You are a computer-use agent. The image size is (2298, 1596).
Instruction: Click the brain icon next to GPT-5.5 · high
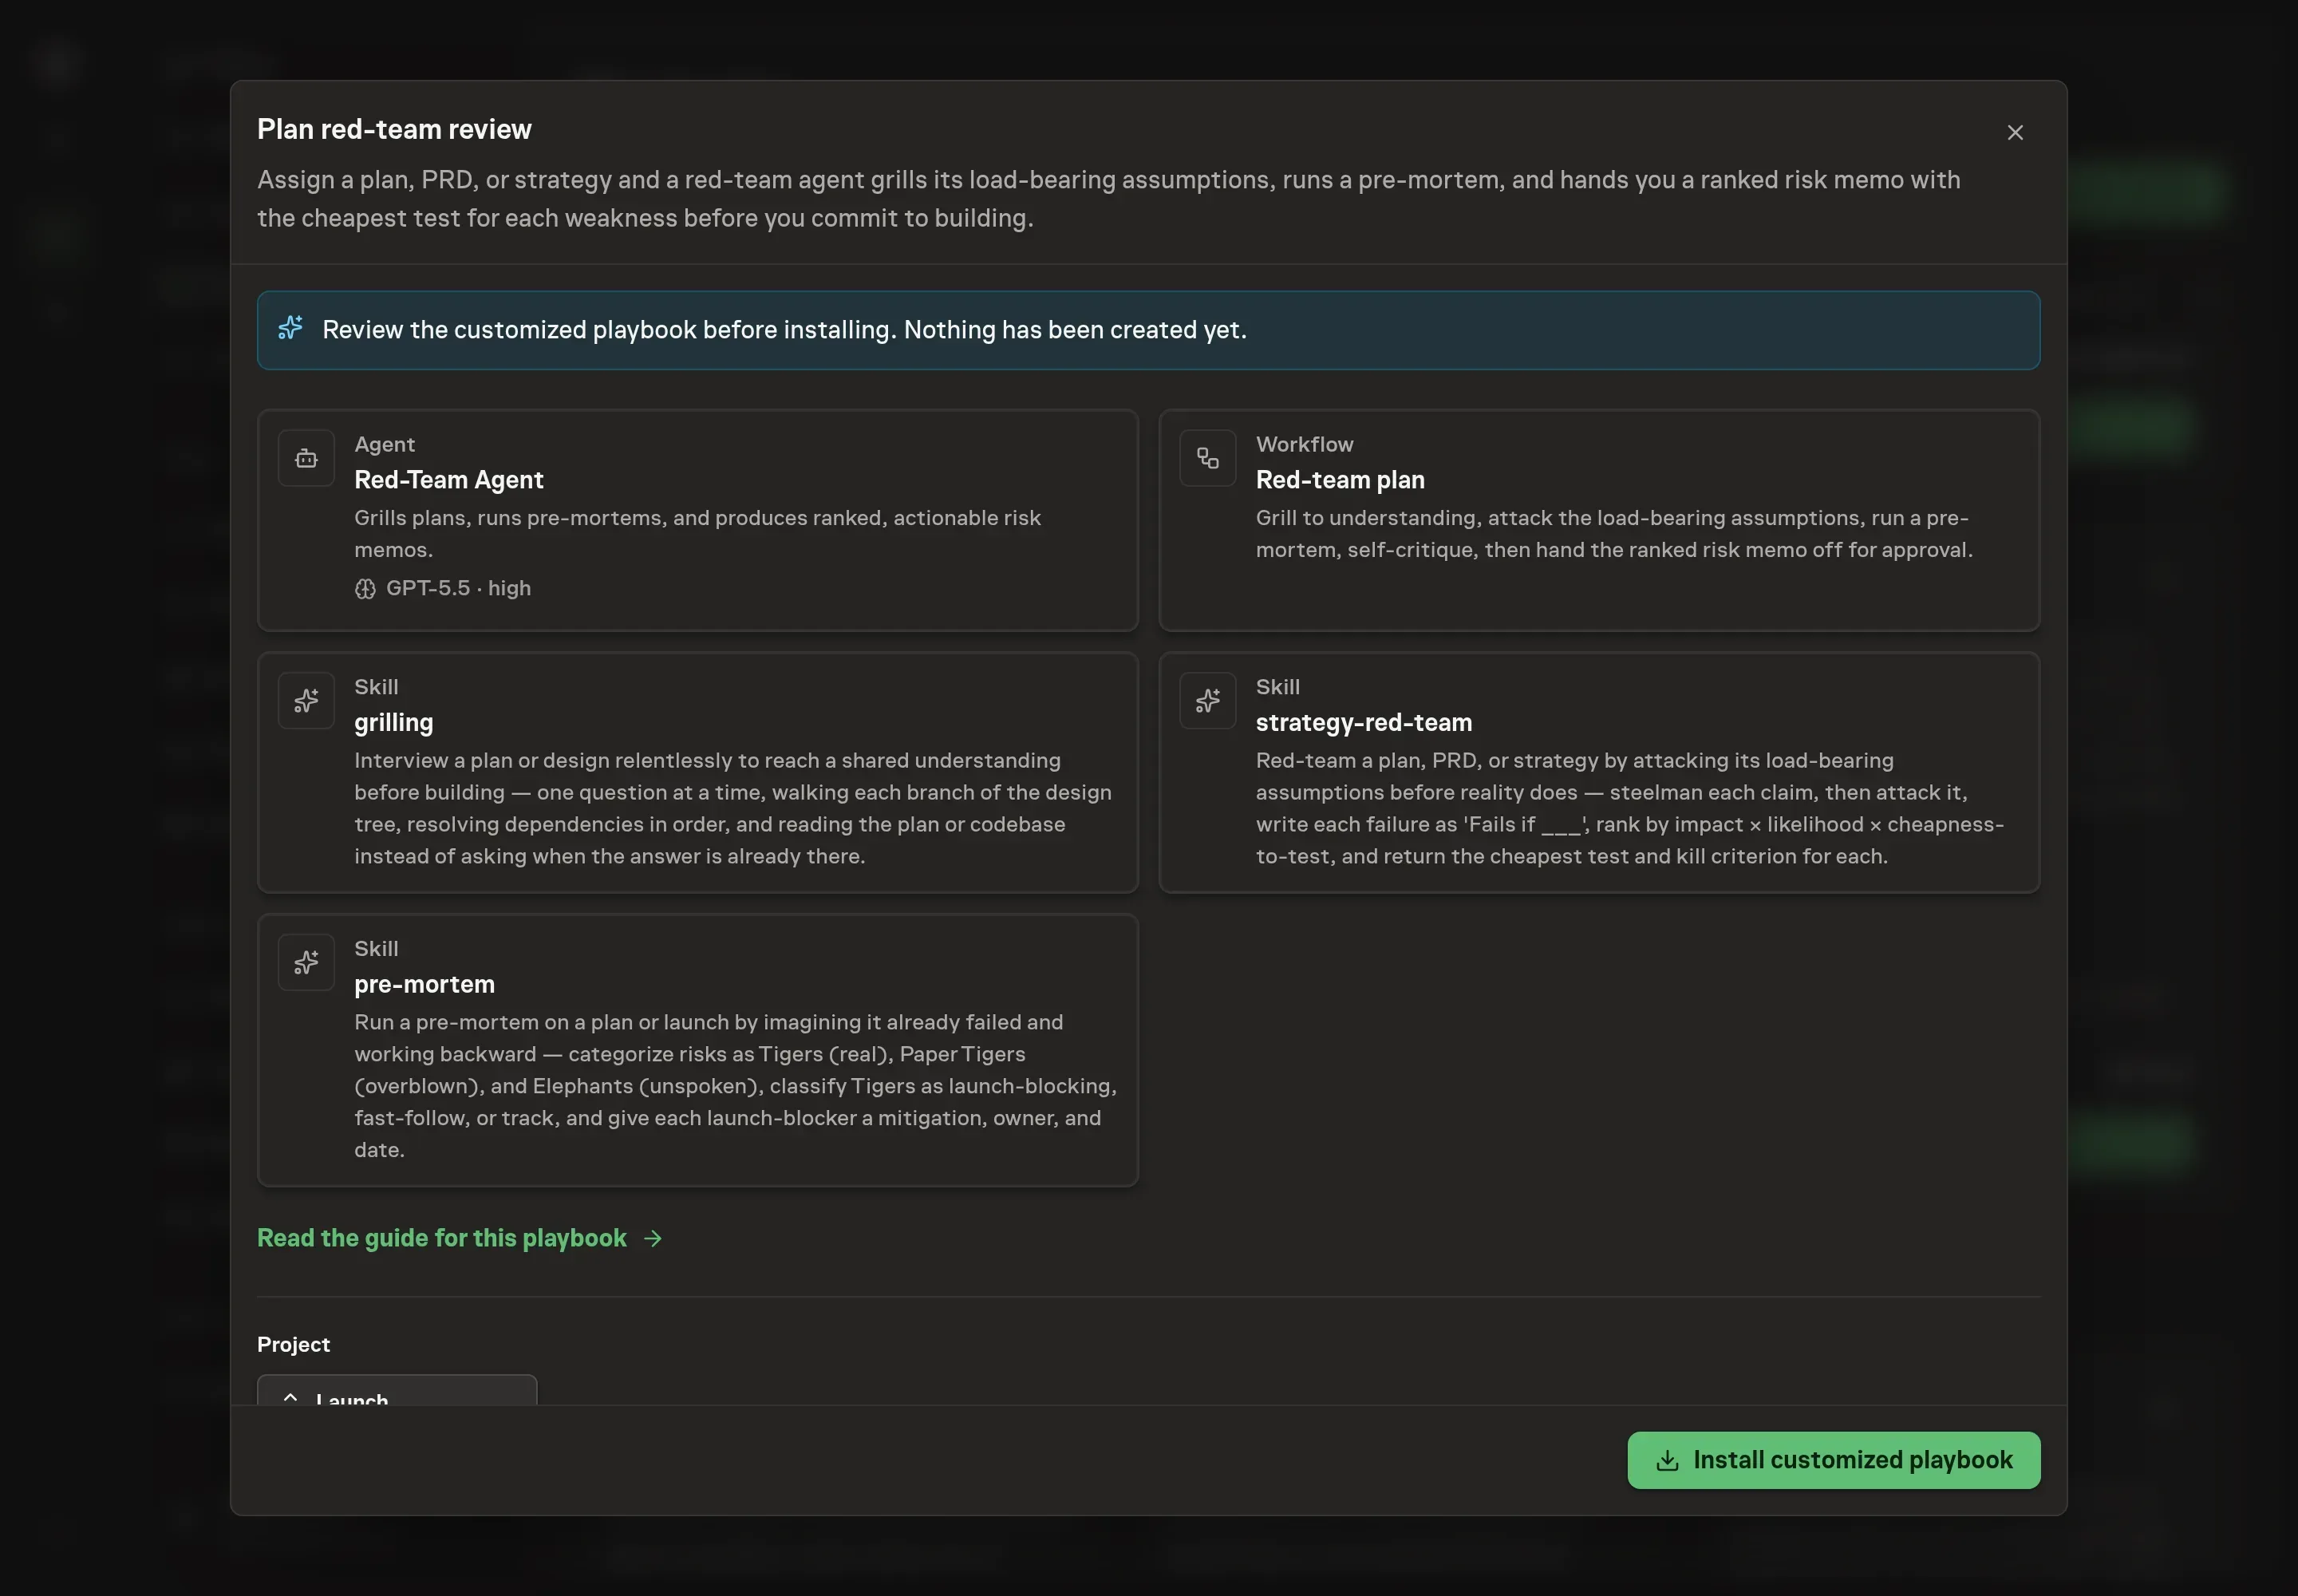pyautogui.click(x=365, y=588)
